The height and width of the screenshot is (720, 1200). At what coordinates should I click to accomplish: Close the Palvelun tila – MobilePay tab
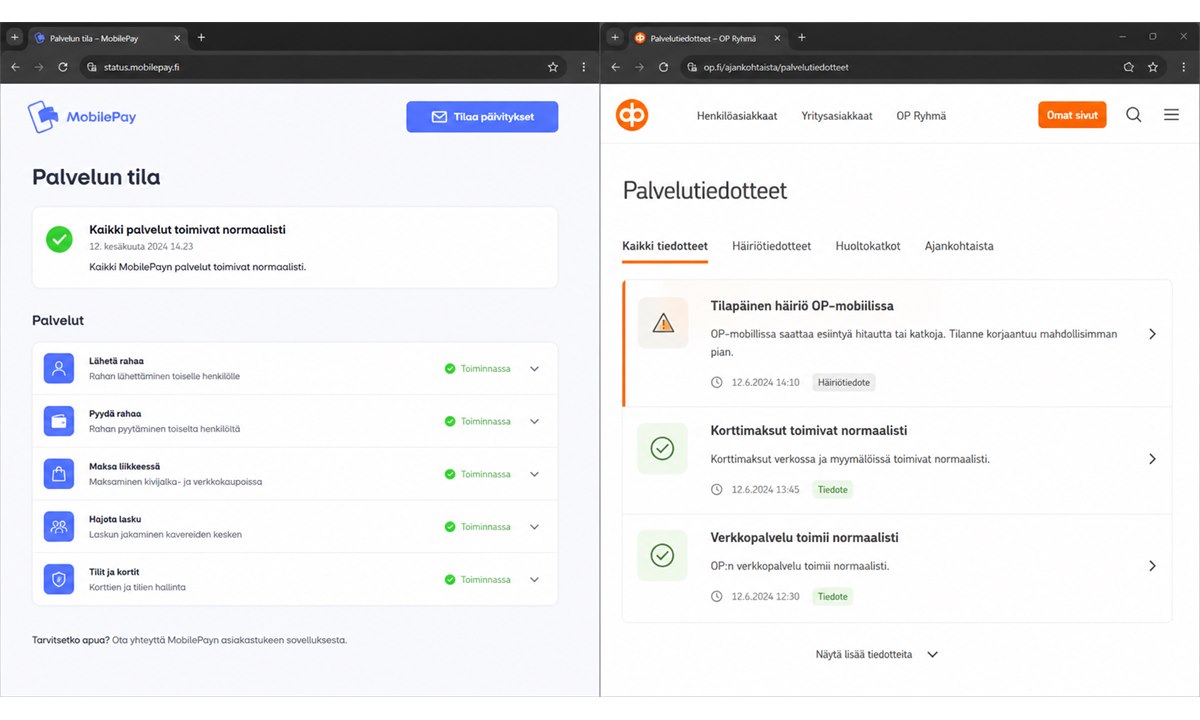[x=177, y=38]
